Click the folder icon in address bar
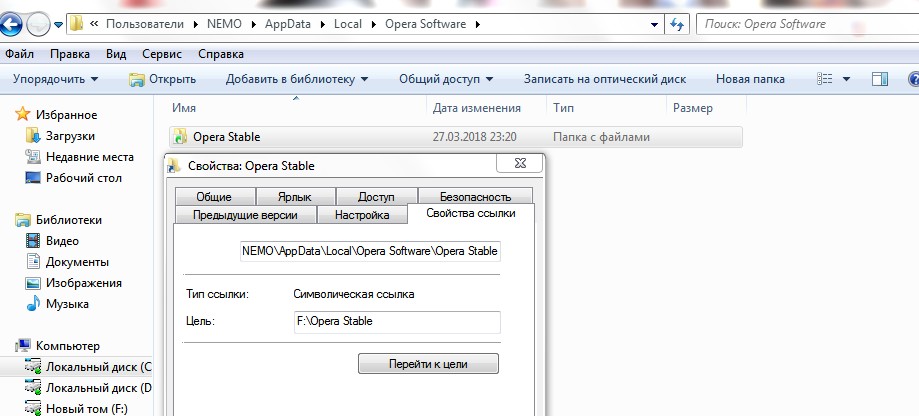Image resolution: width=919 pixels, height=416 pixels. (x=77, y=25)
